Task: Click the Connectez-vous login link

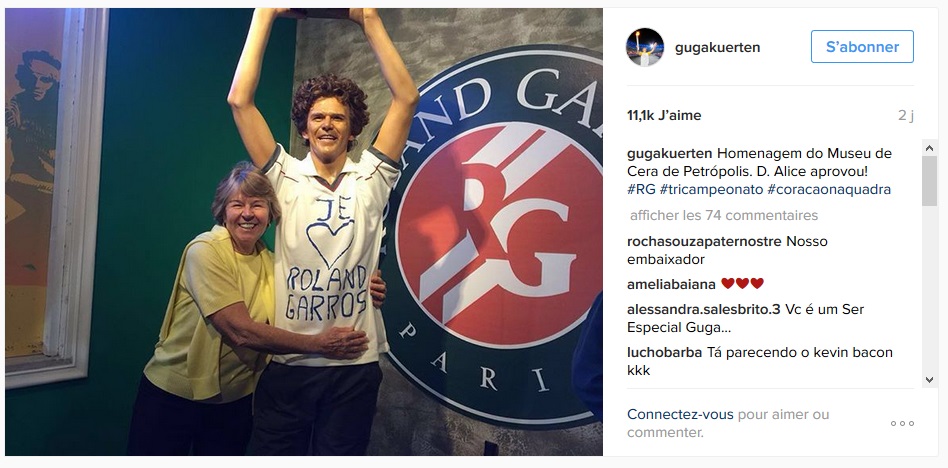Action: (x=680, y=415)
